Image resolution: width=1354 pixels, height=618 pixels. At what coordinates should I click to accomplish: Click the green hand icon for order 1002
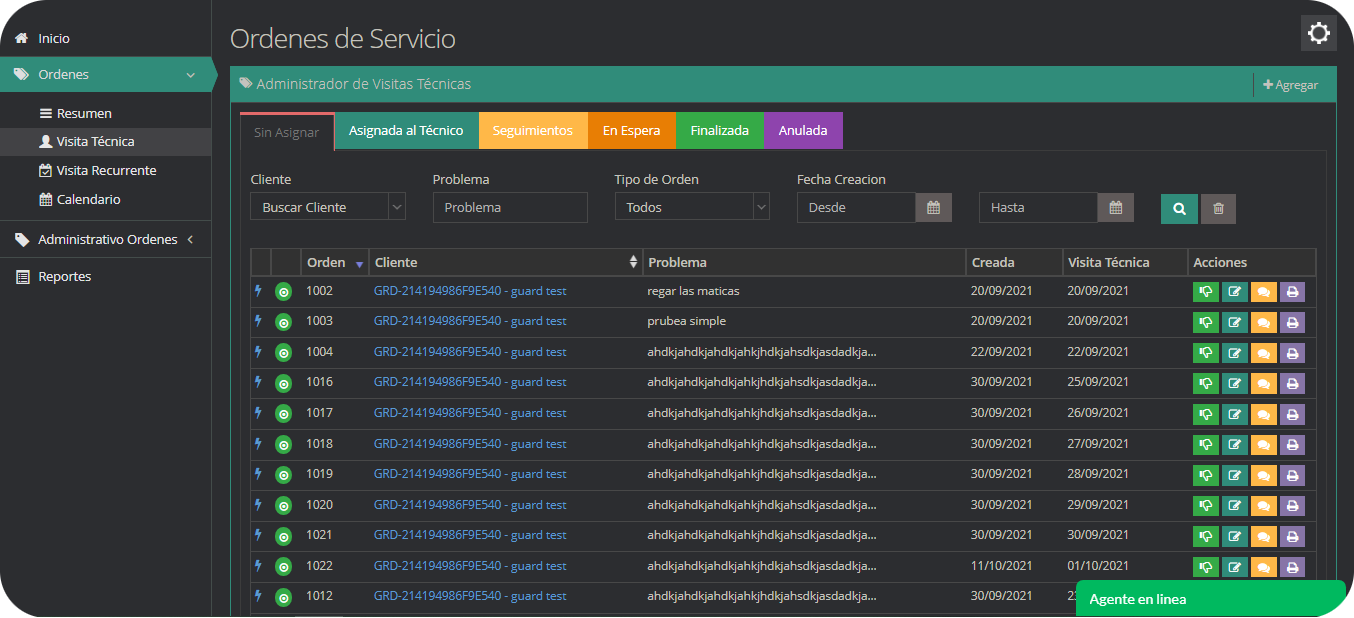[x=1206, y=292]
